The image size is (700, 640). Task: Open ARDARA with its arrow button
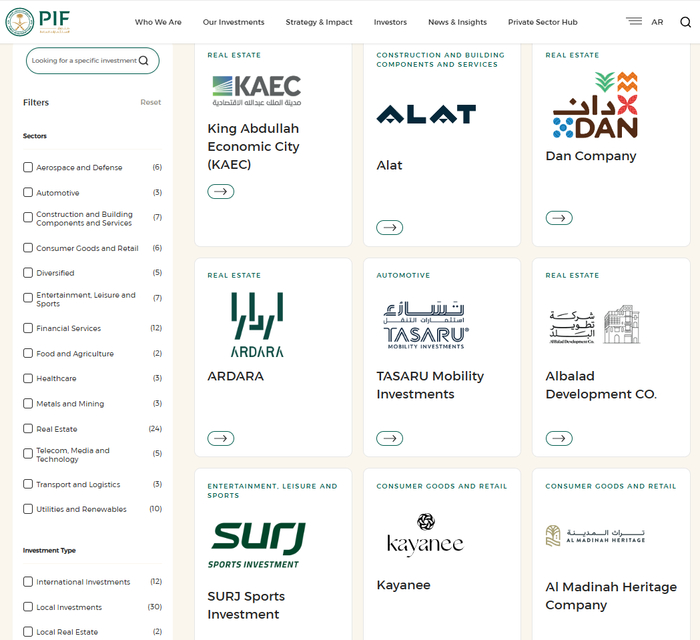pyautogui.click(x=221, y=438)
